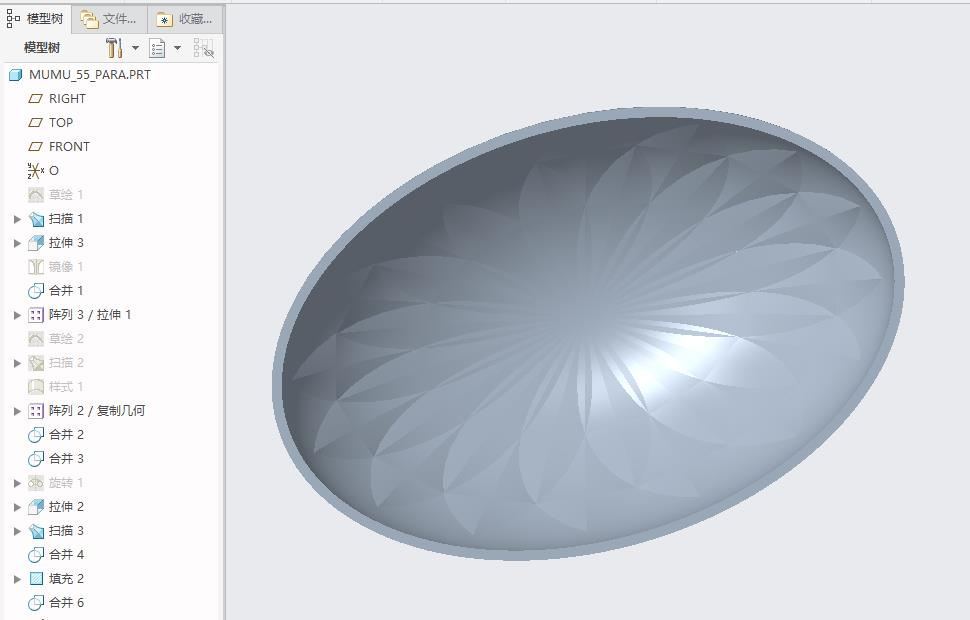This screenshot has height=620, width=970.
Task: Open the dropdown arrow beside the list icon
Action: click(178, 48)
